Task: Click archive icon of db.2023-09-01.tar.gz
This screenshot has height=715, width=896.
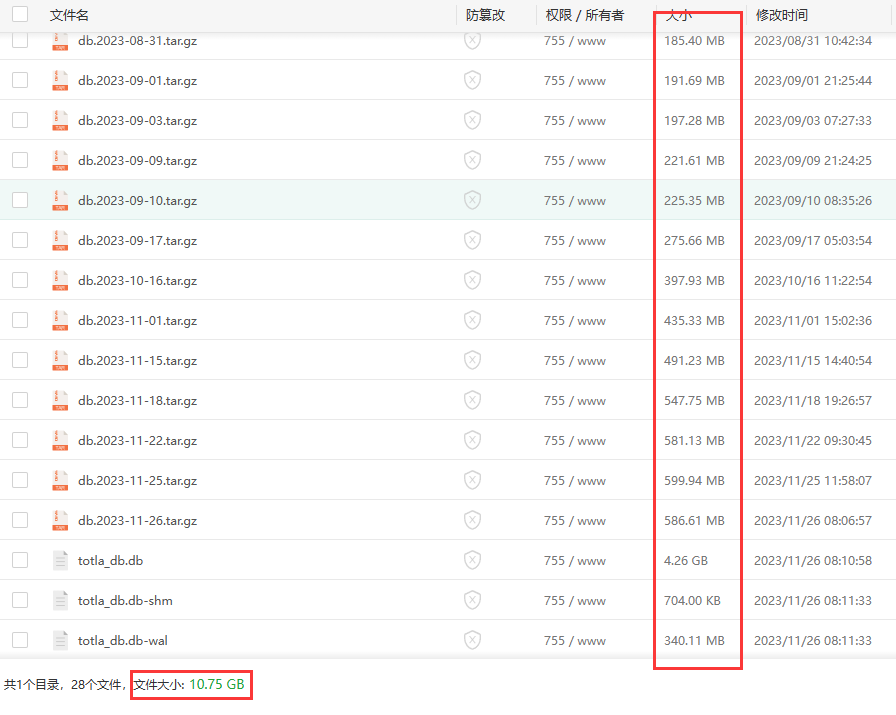Action: click(x=60, y=80)
